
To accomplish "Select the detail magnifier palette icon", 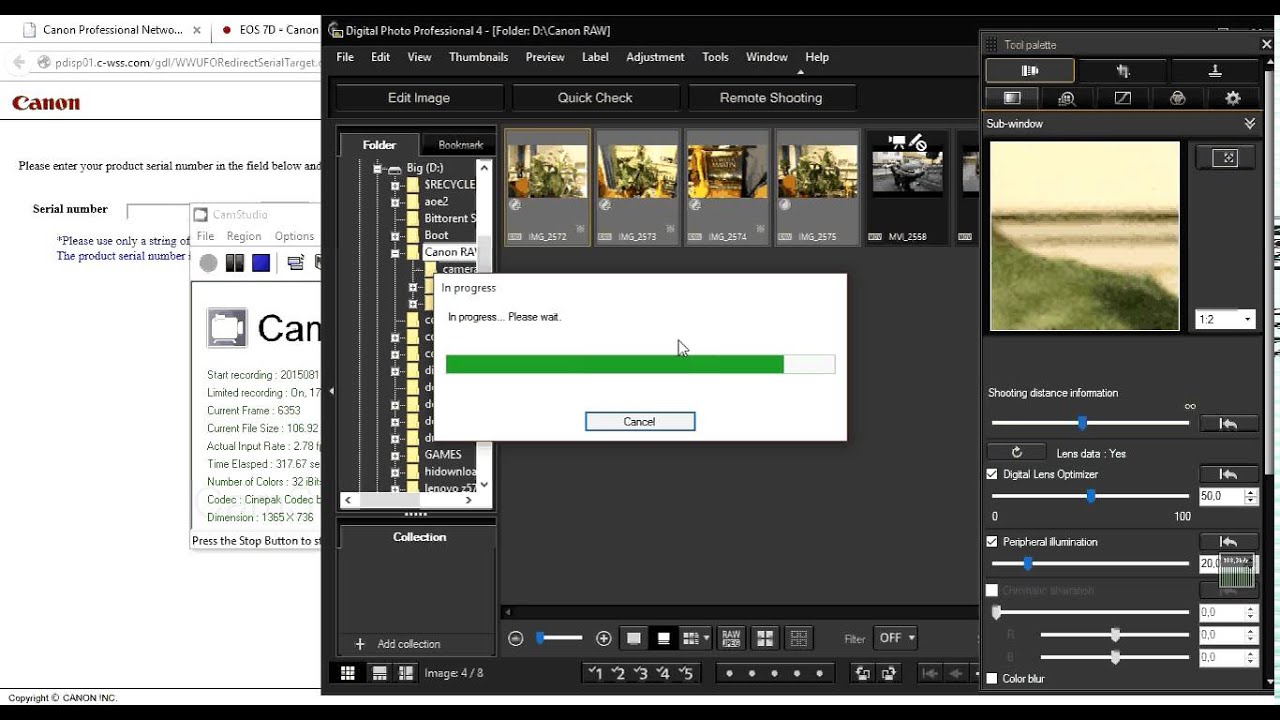I will pyautogui.click(x=1067, y=98).
